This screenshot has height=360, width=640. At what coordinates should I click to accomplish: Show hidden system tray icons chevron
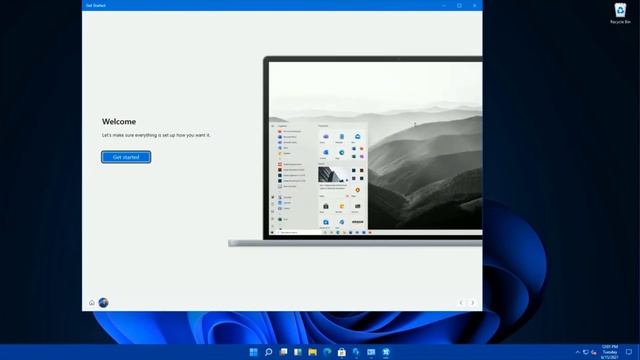[578, 352]
